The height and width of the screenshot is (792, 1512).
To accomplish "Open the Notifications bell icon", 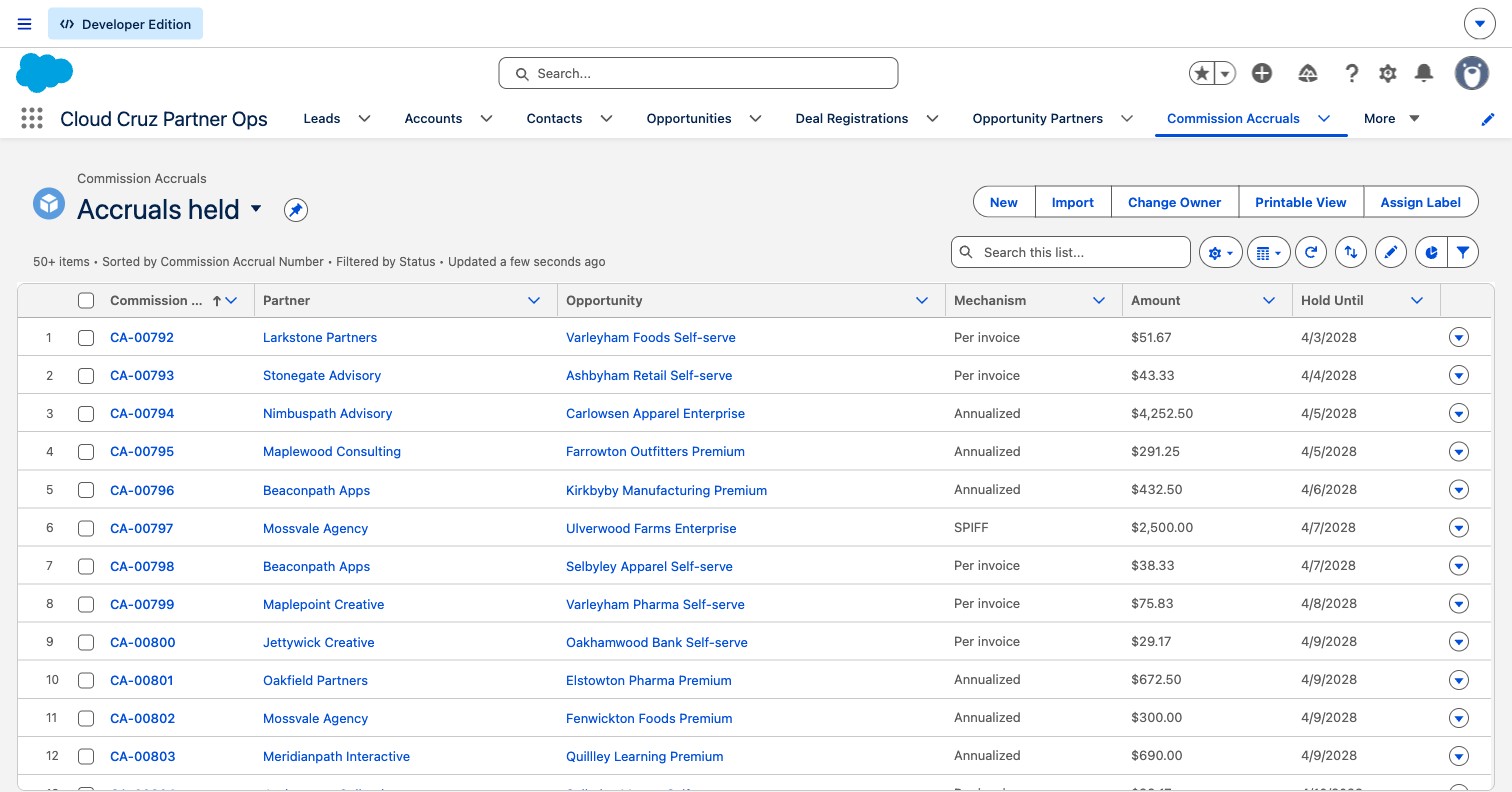I will (1424, 73).
